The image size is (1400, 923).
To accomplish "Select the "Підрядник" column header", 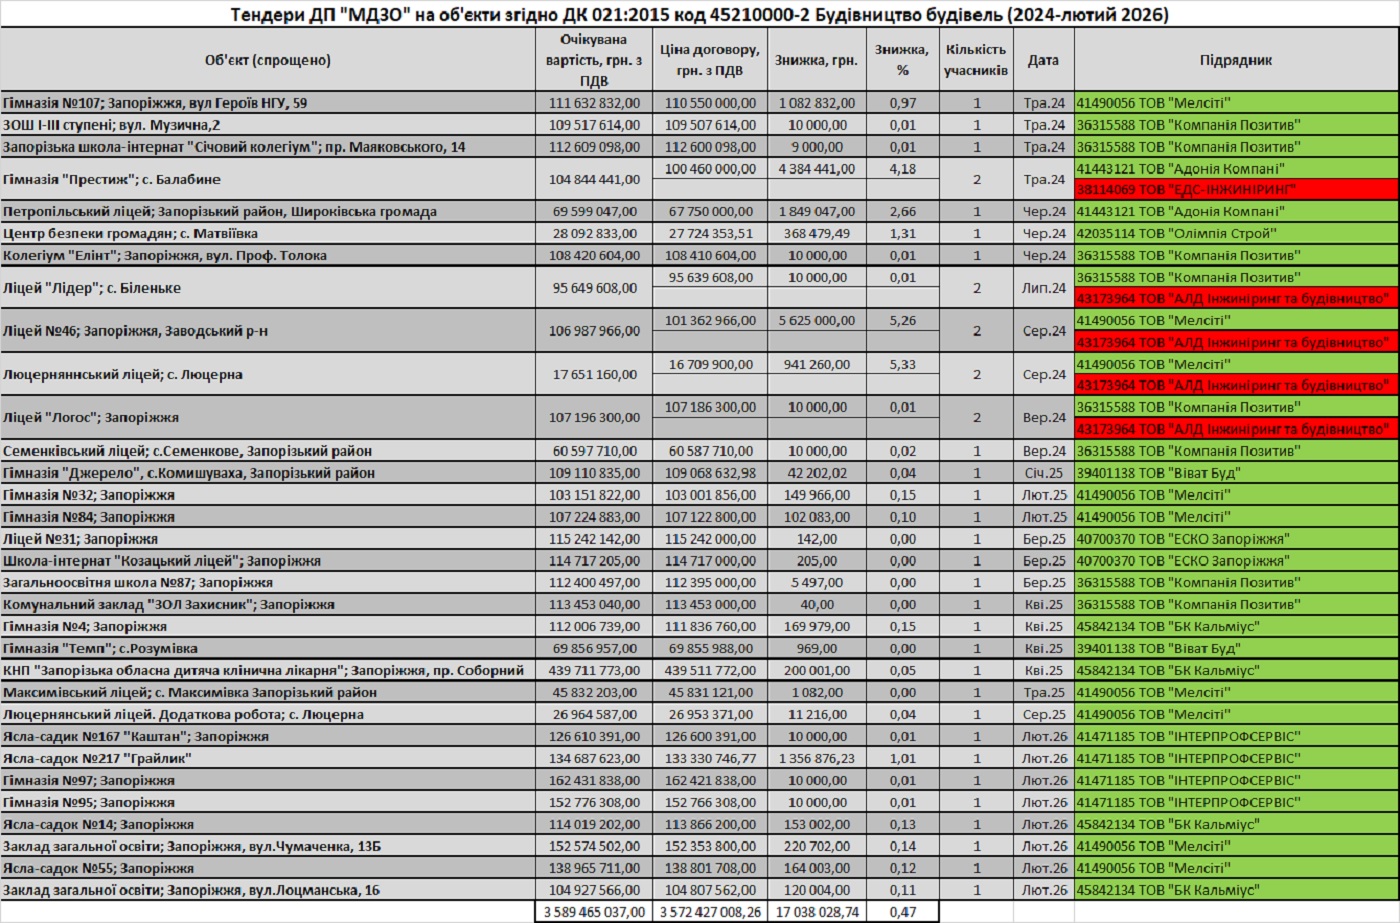I will click(x=1236, y=60).
